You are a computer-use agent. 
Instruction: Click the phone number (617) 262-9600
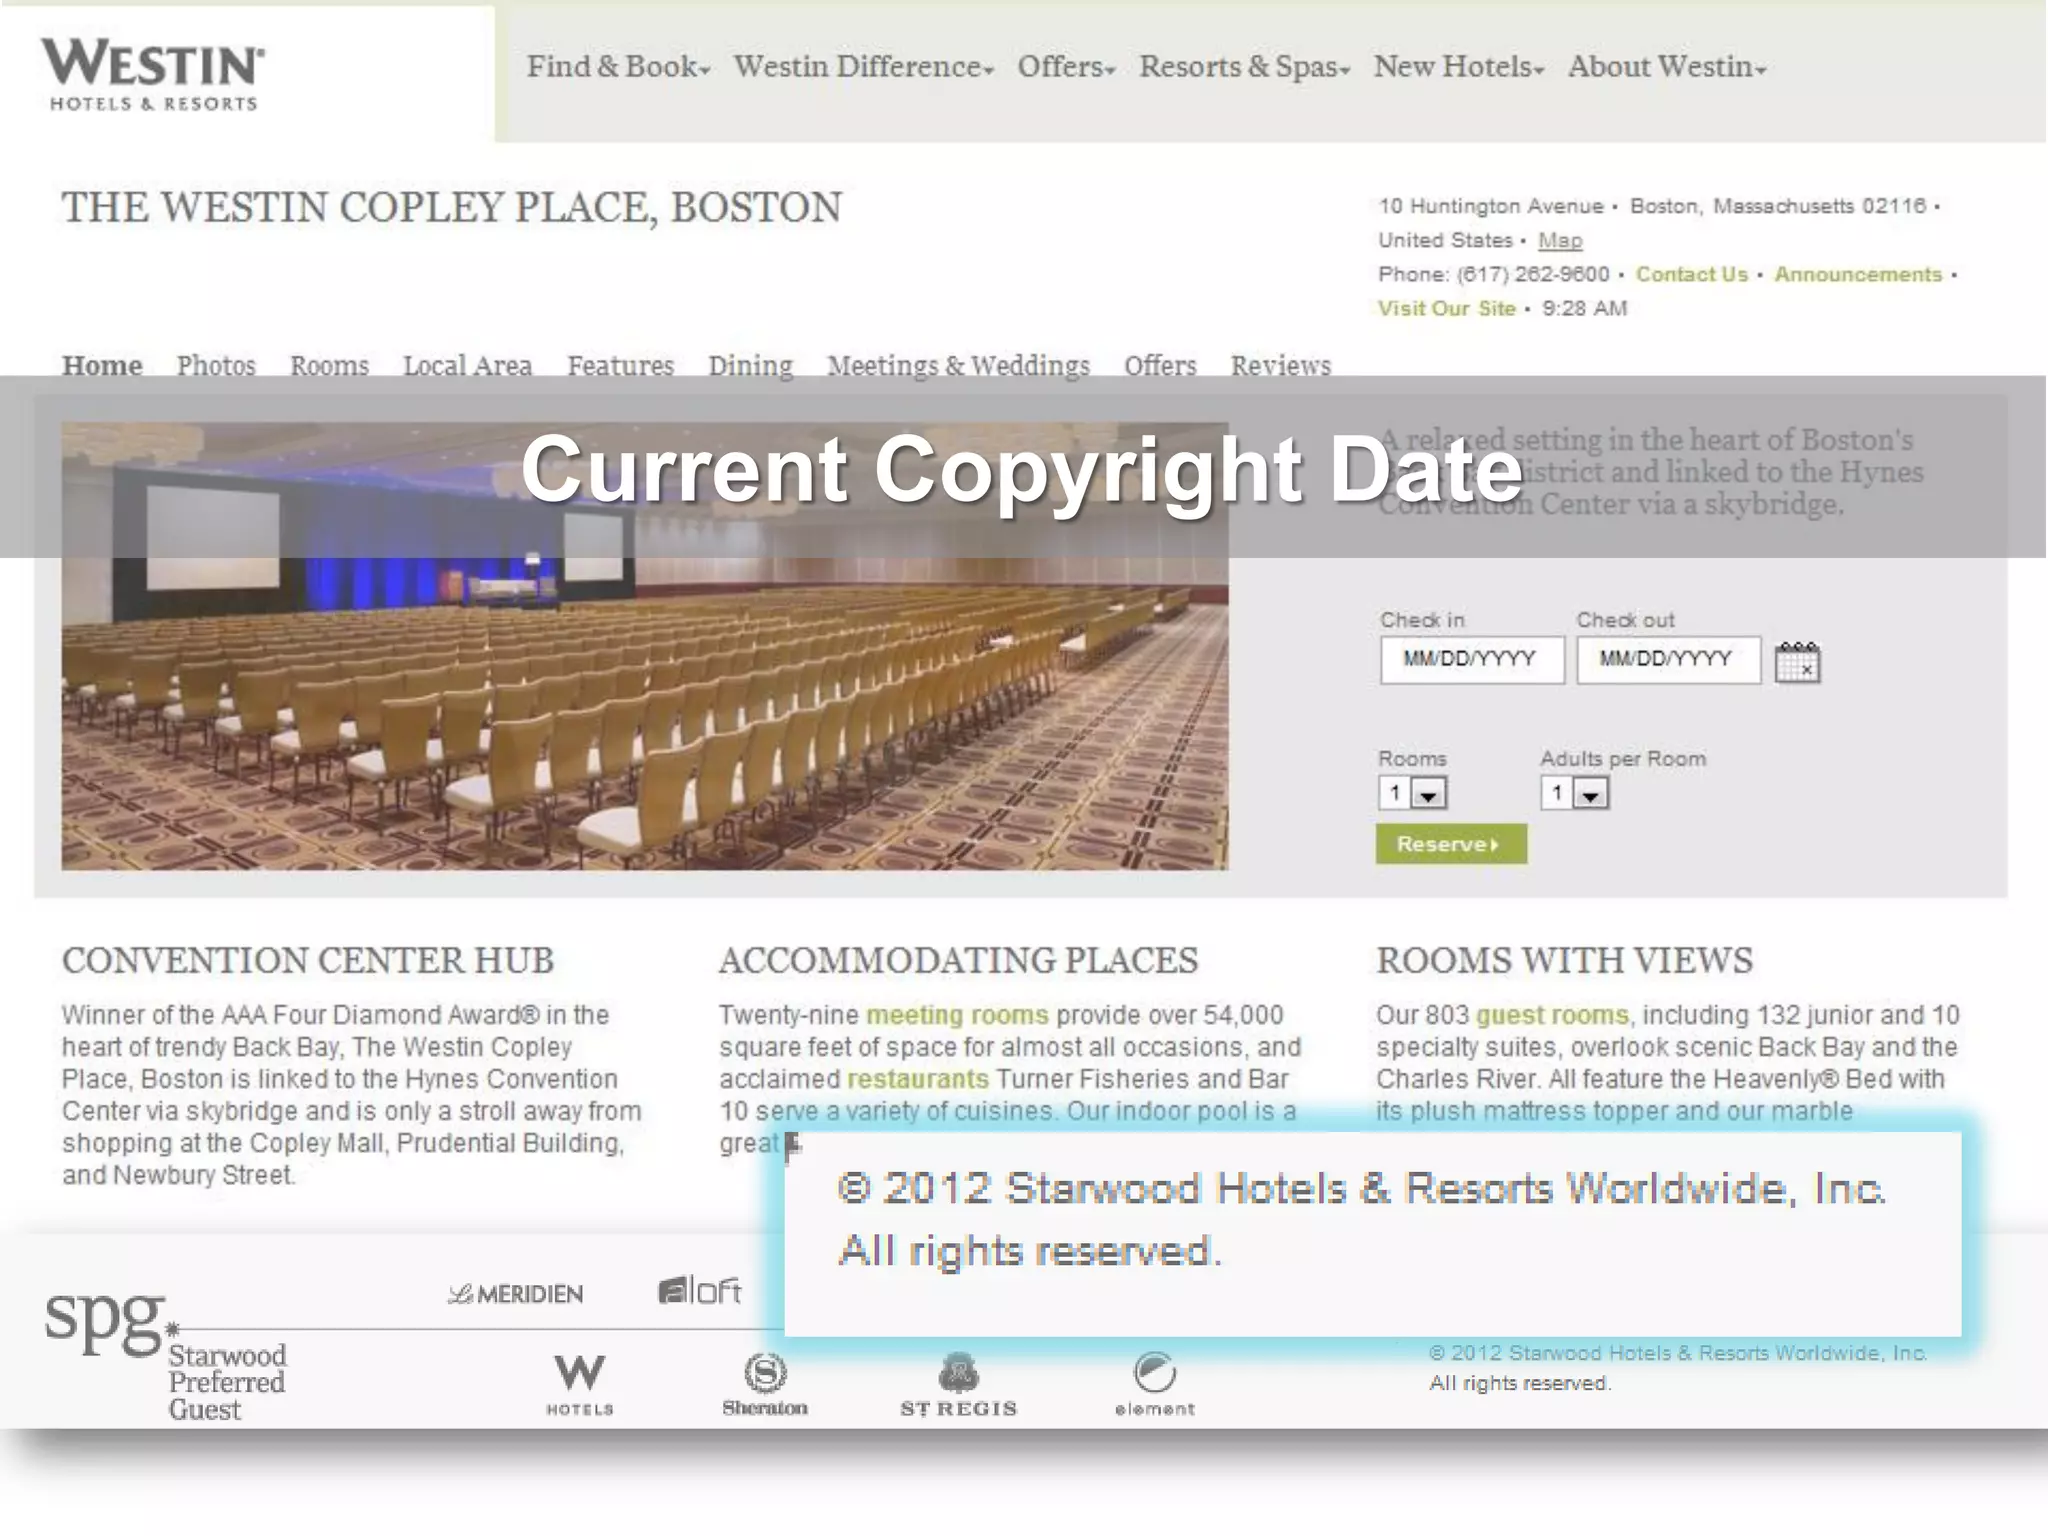pyautogui.click(x=1533, y=275)
